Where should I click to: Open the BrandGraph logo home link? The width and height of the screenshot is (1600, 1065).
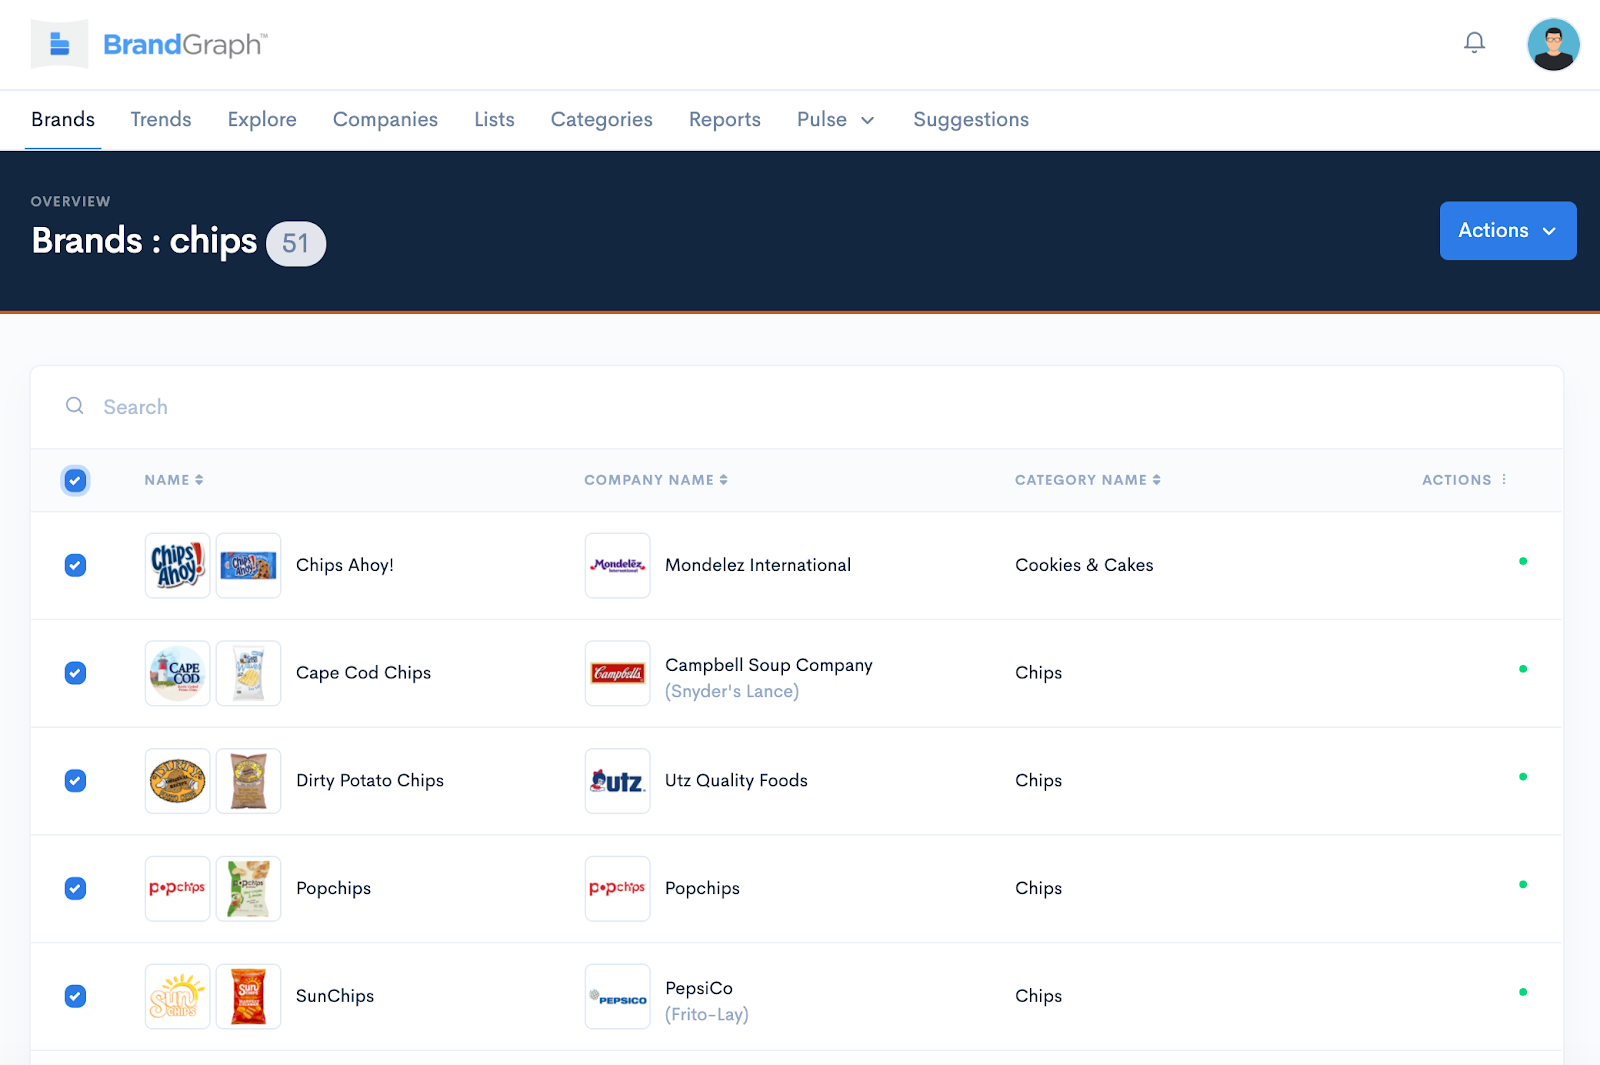pyautogui.click(x=149, y=44)
